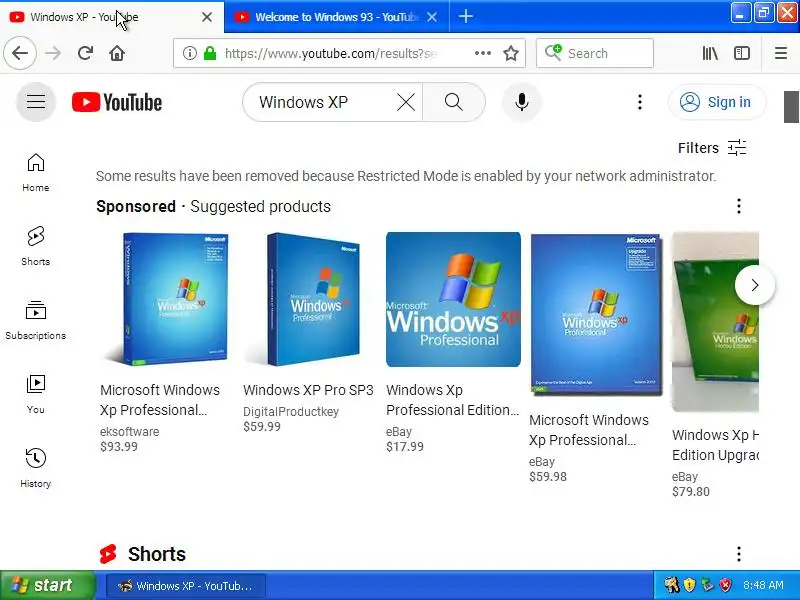
Task: Click the green network tray icon
Action: coord(707,585)
